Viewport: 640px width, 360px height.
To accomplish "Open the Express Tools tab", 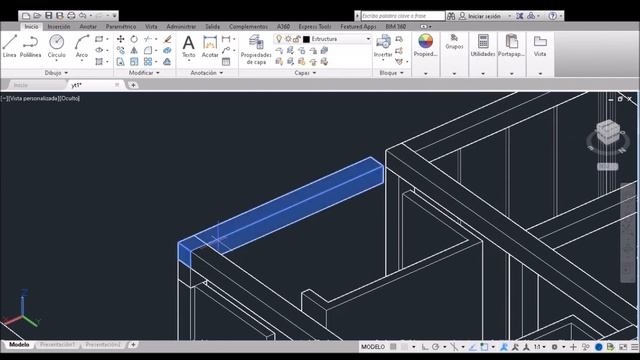I will pyautogui.click(x=315, y=27).
